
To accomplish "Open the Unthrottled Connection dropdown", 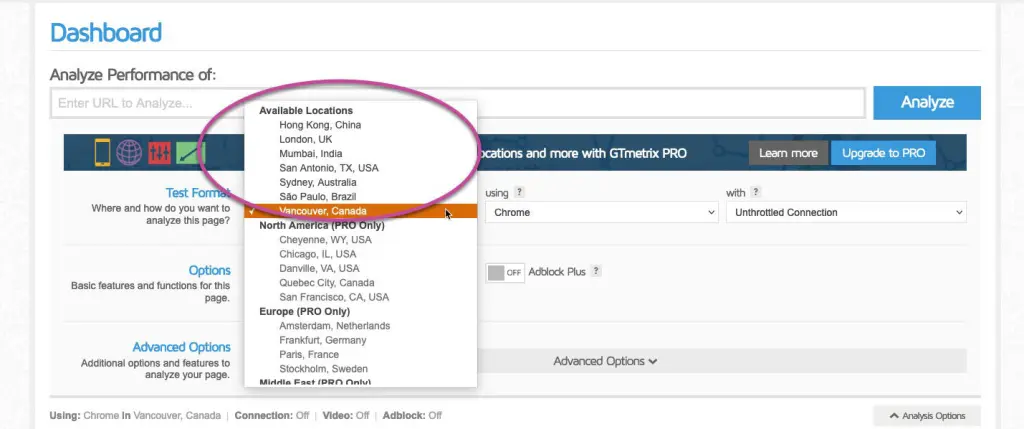I will point(846,212).
